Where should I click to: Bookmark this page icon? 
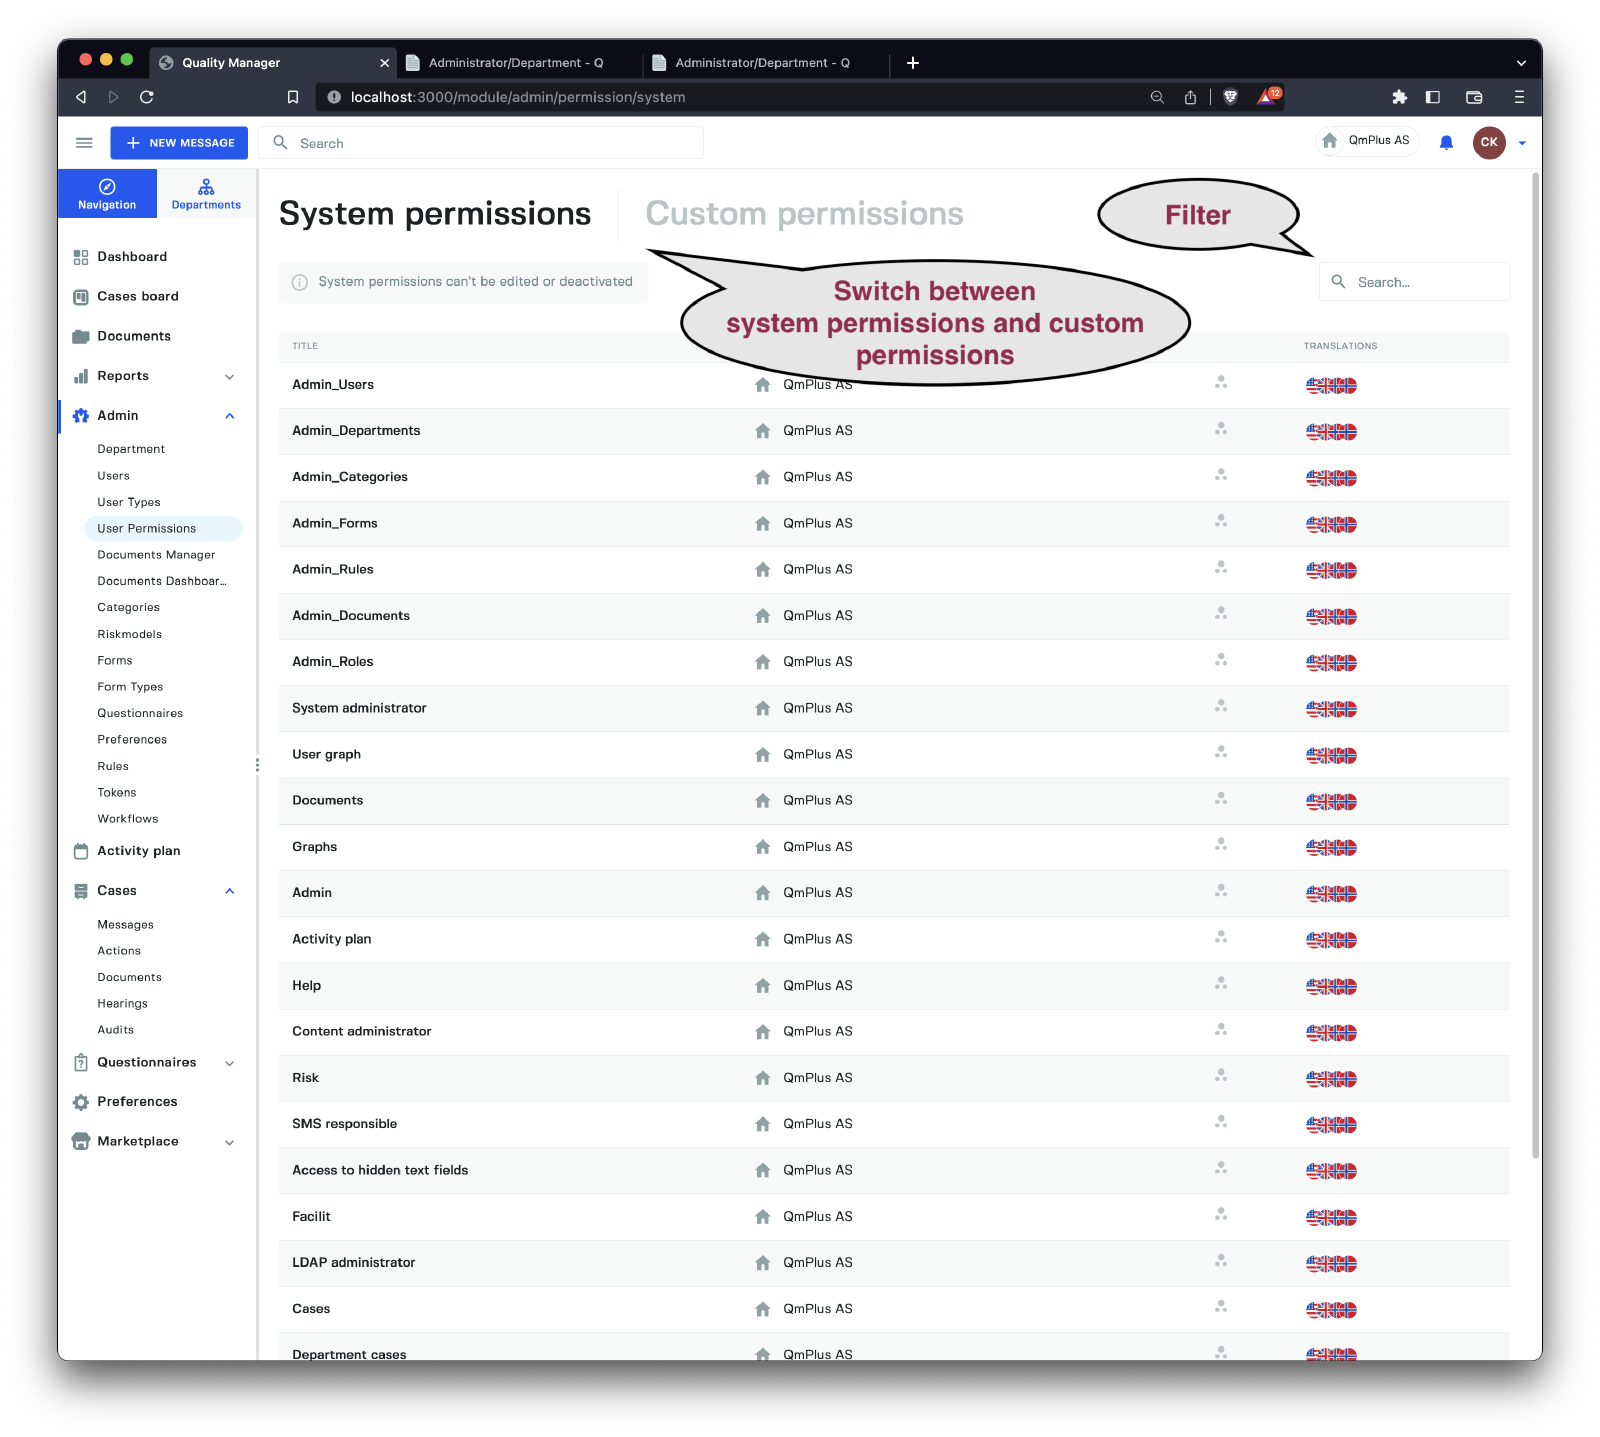293,97
